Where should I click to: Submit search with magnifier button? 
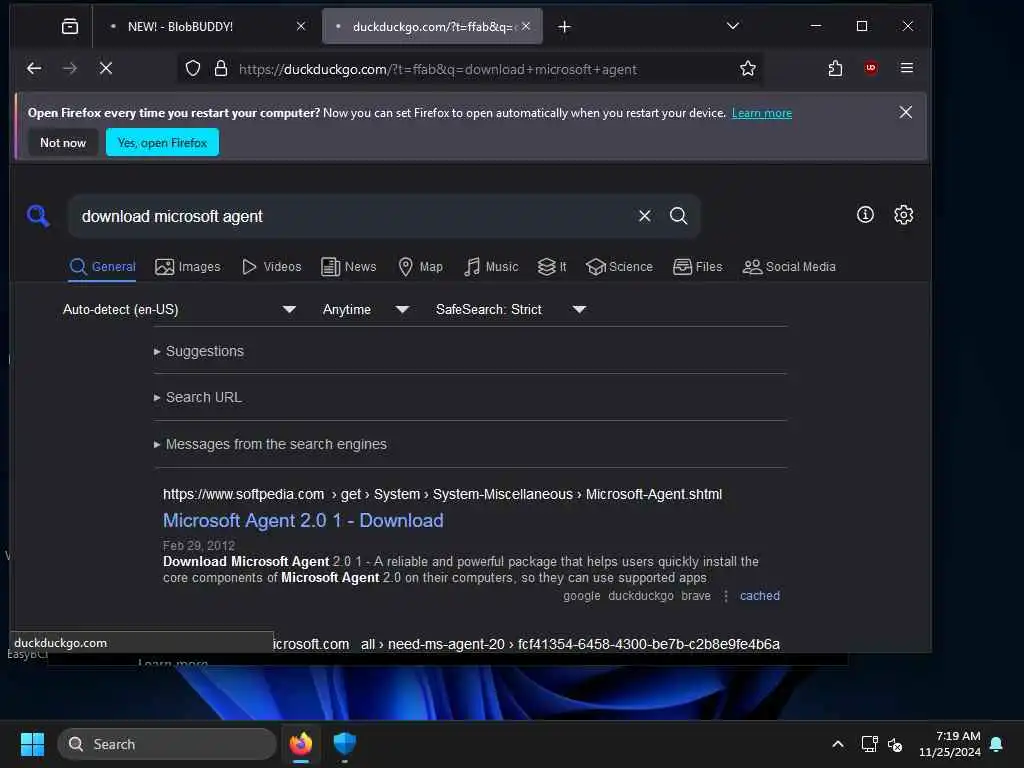pyautogui.click(x=679, y=216)
